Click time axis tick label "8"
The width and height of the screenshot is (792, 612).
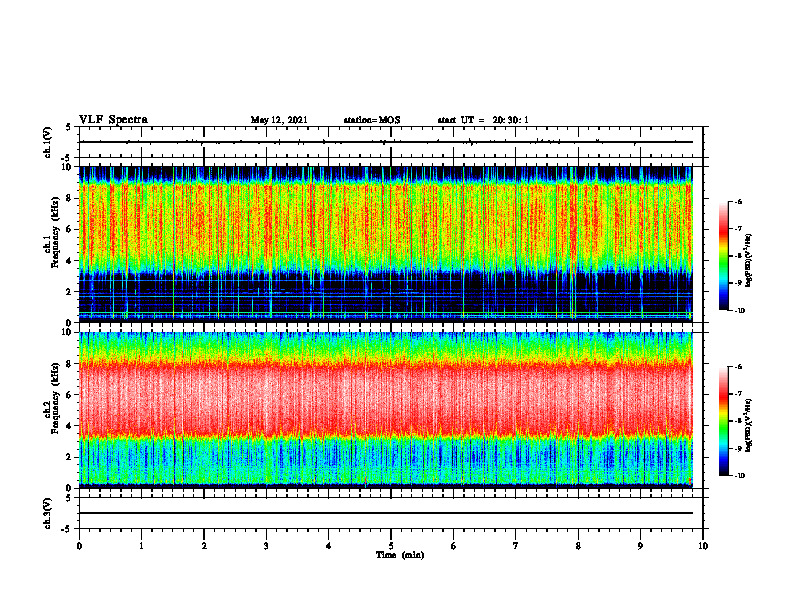[x=578, y=546]
